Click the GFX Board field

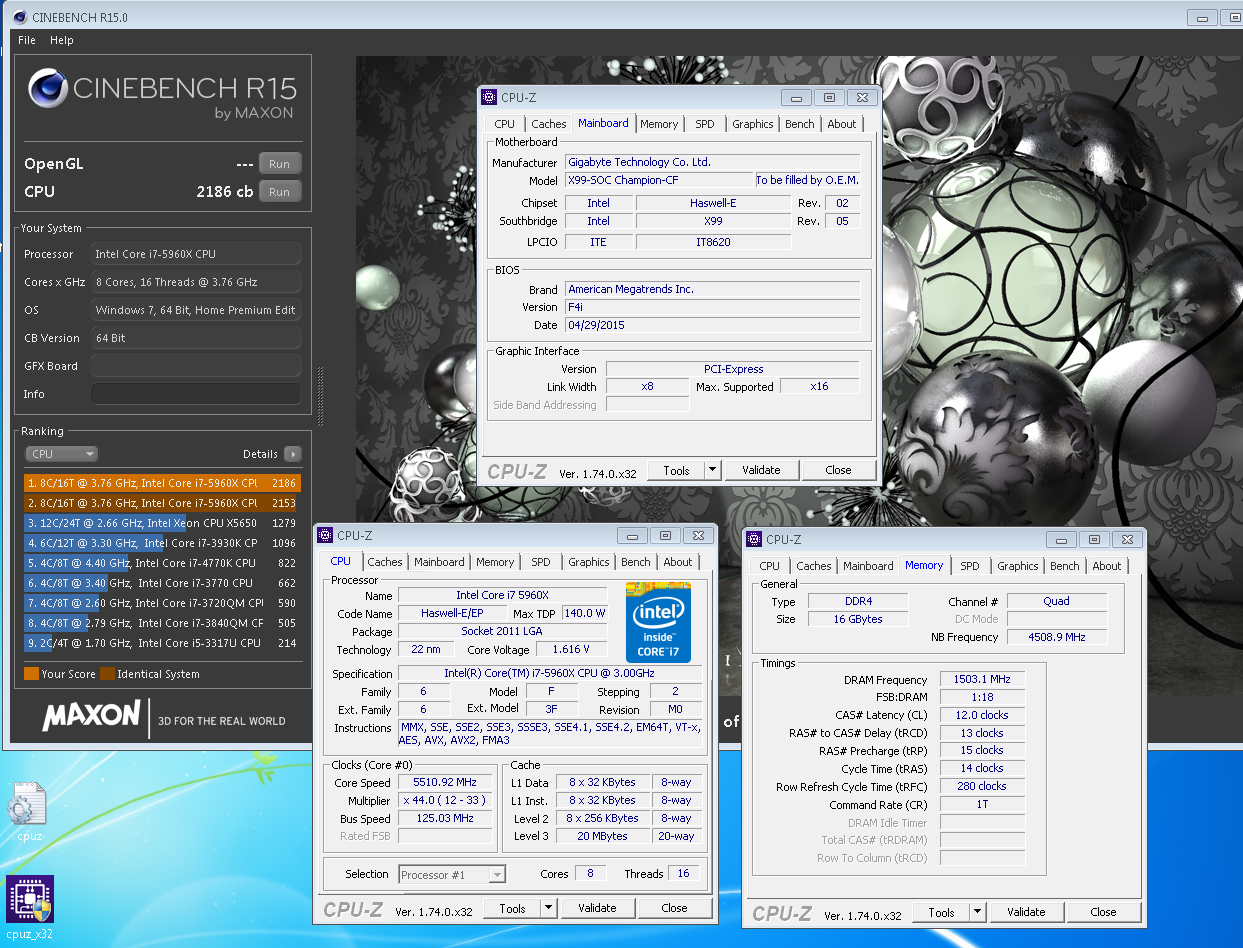click(x=196, y=366)
